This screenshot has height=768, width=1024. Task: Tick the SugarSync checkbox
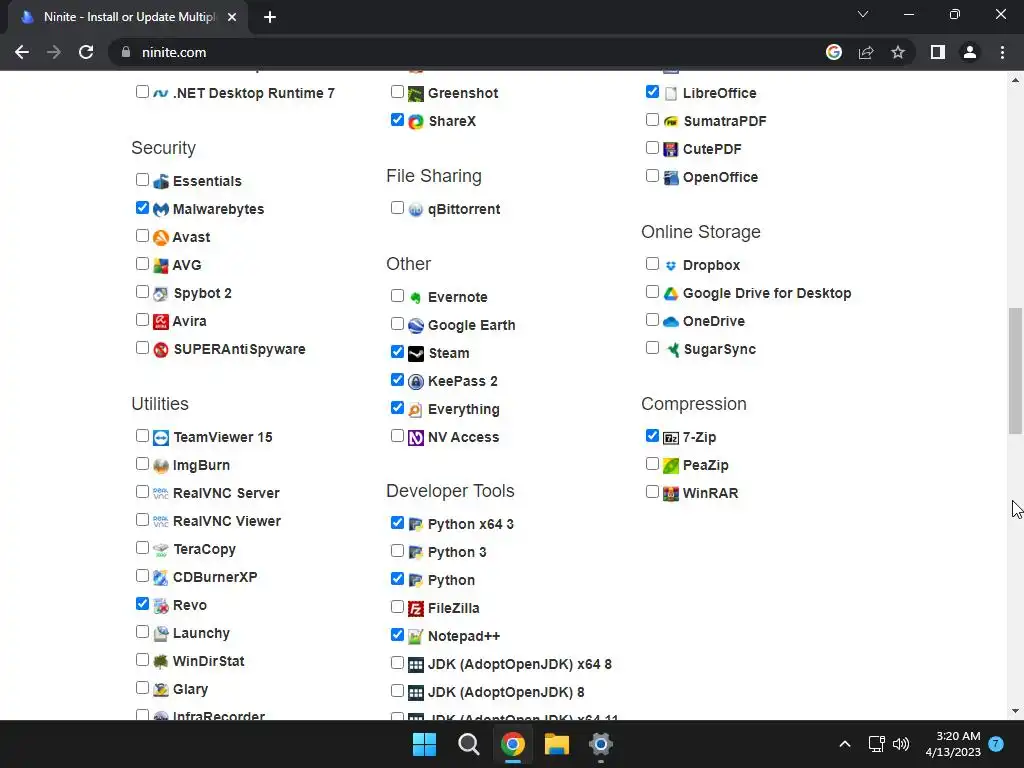tap(652, 348)
